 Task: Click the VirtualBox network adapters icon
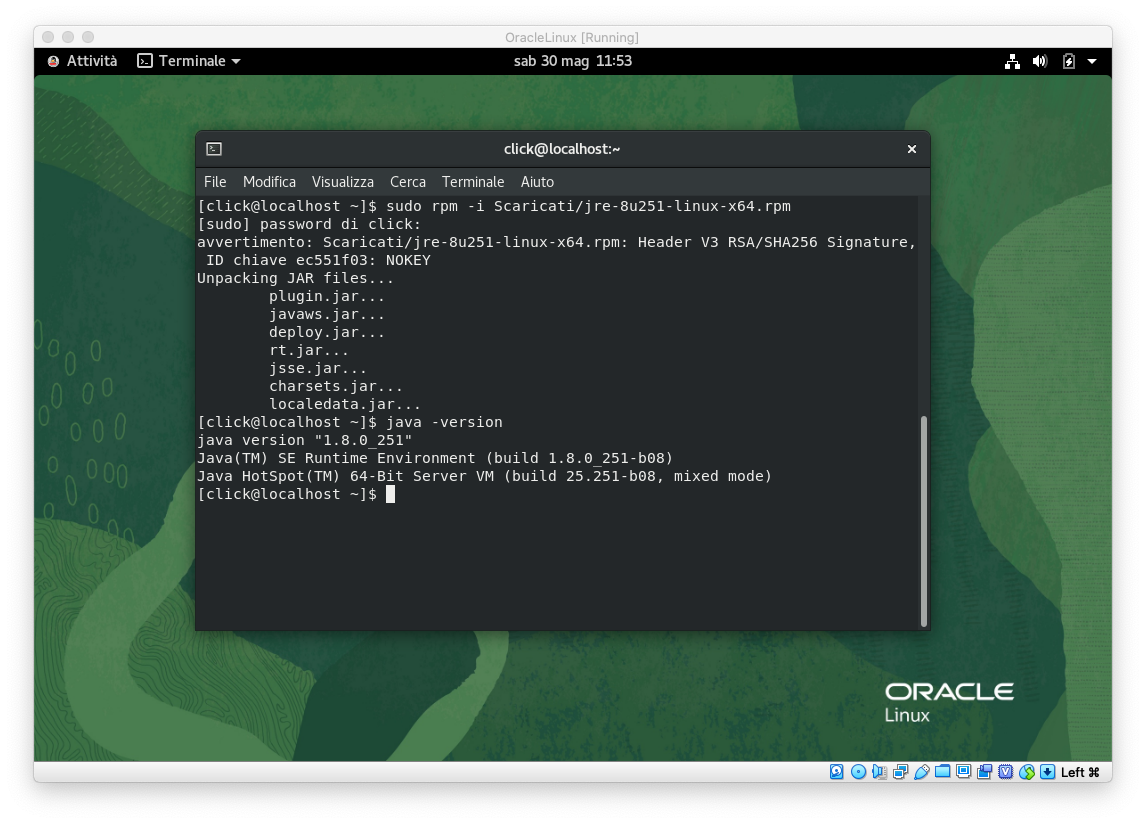coord(900,772)
